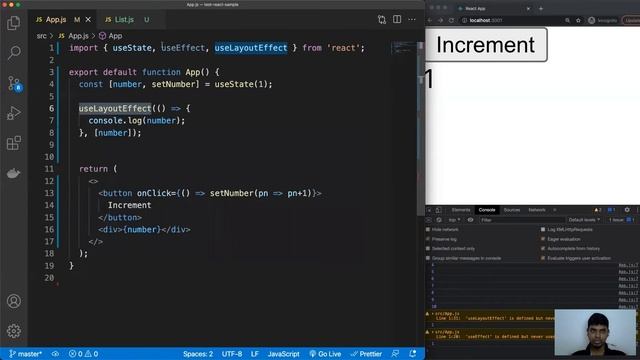Toggle the Hide network checkbox

click(428, 229)
